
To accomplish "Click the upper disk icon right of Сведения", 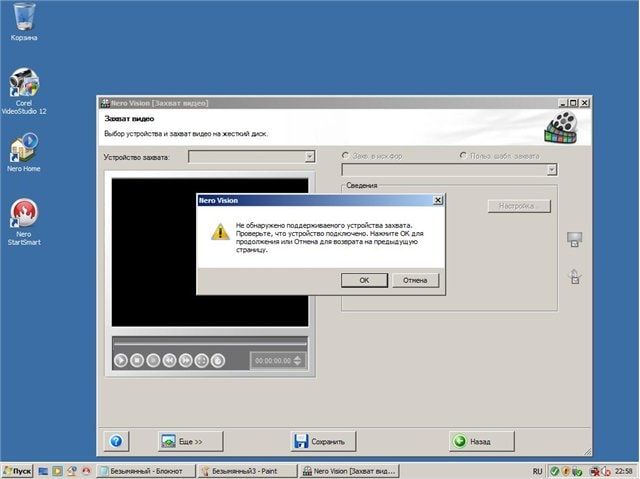I will click(x=575, y=239).
